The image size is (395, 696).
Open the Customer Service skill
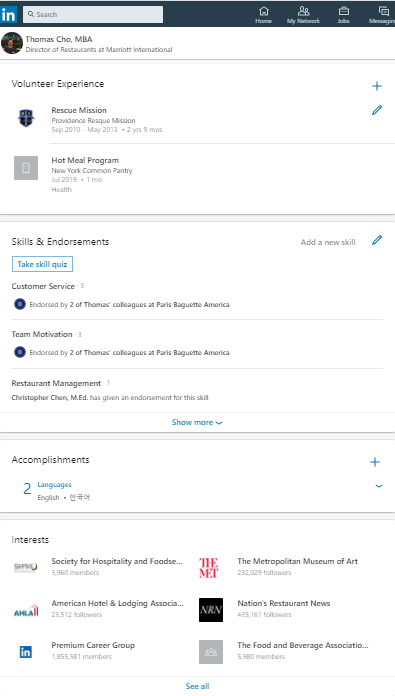pos(43,286)
